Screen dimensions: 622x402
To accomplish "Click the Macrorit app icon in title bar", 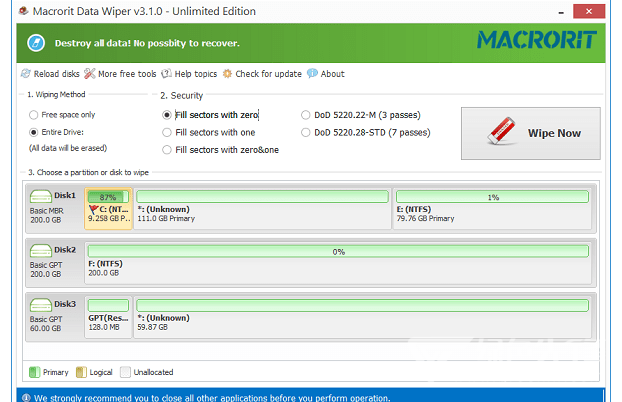I will pos(23,11).
